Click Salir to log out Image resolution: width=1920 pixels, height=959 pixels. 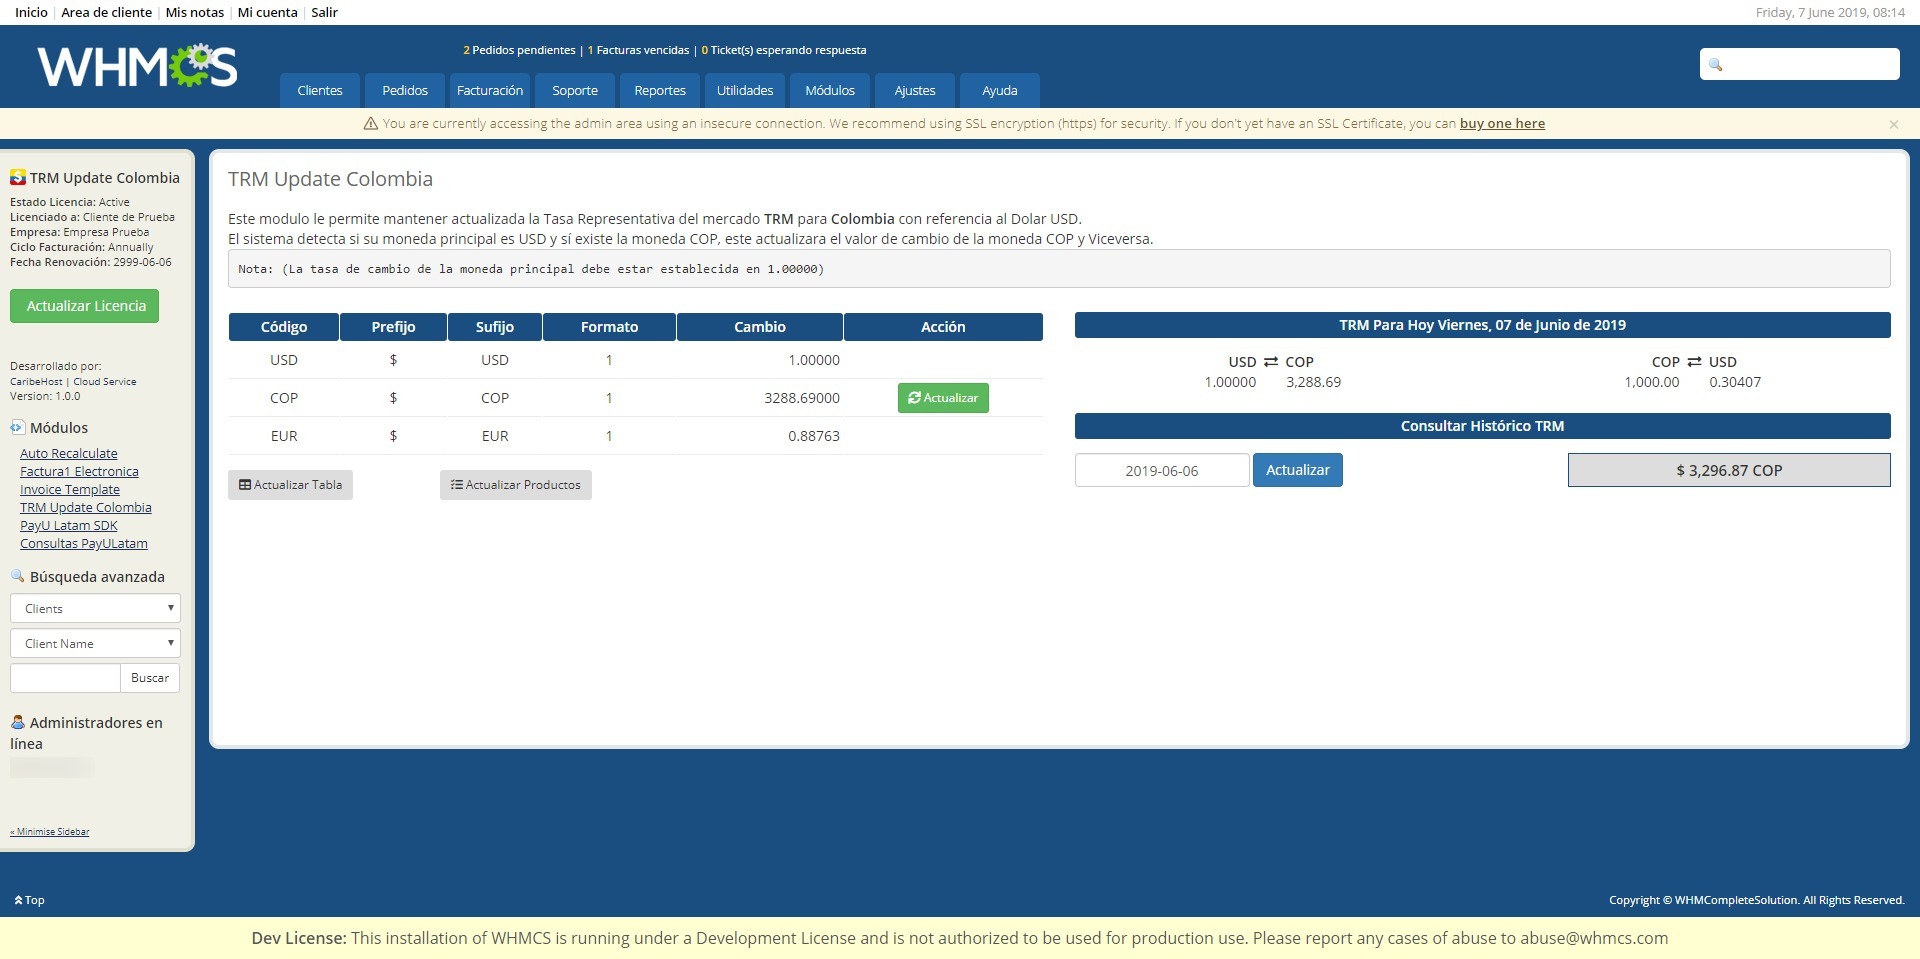click(324, 12)
